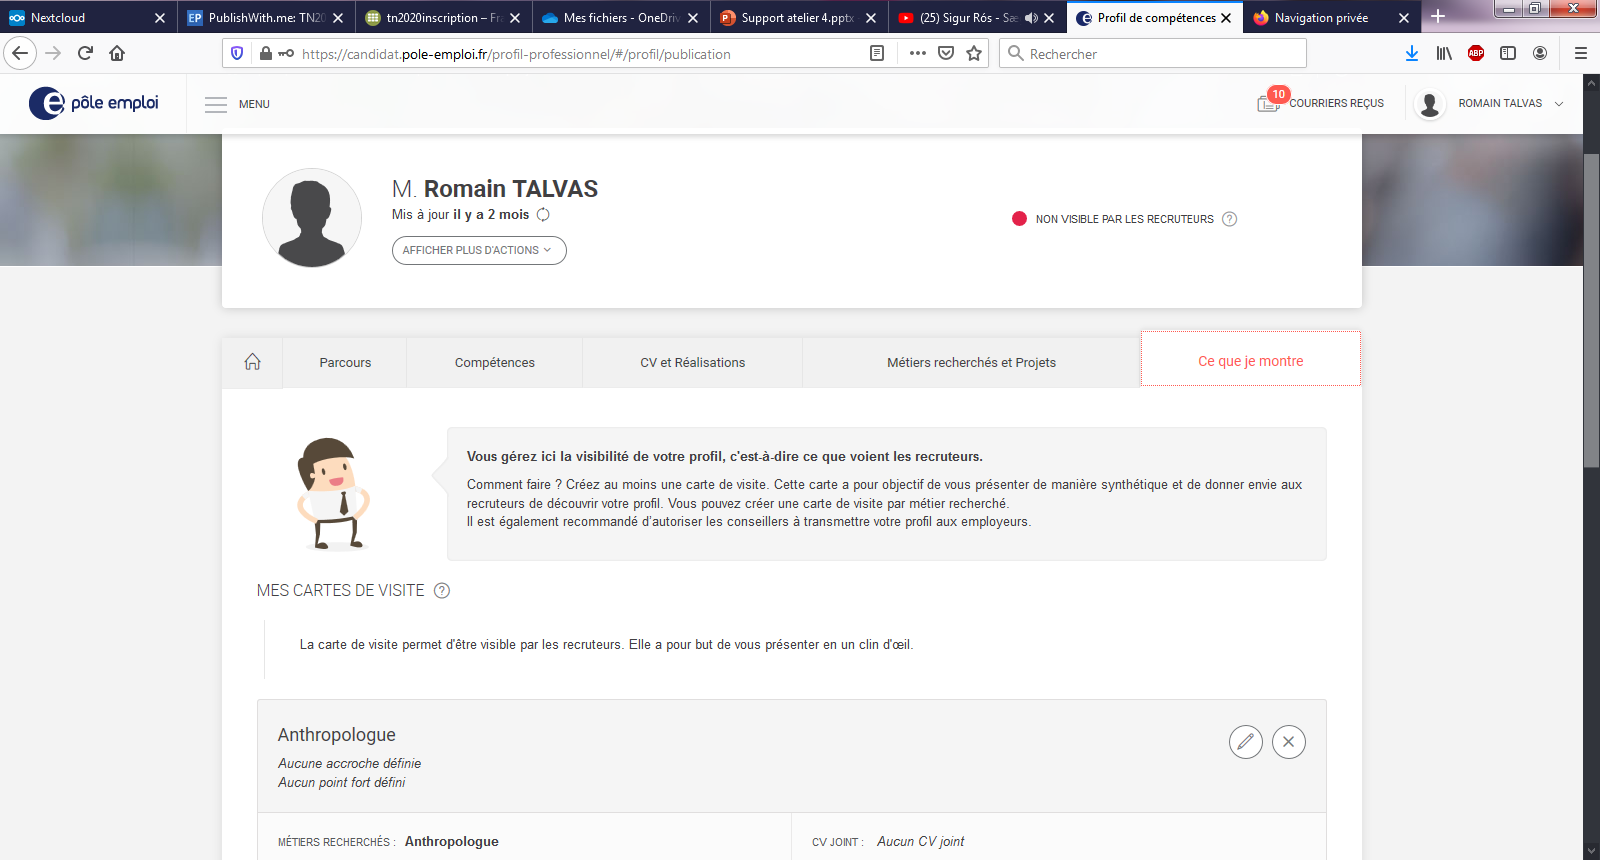The height and width of the screenshot is (860, 1600).
Task: Click the refresh icon beside update date
Action: [543, 215]
